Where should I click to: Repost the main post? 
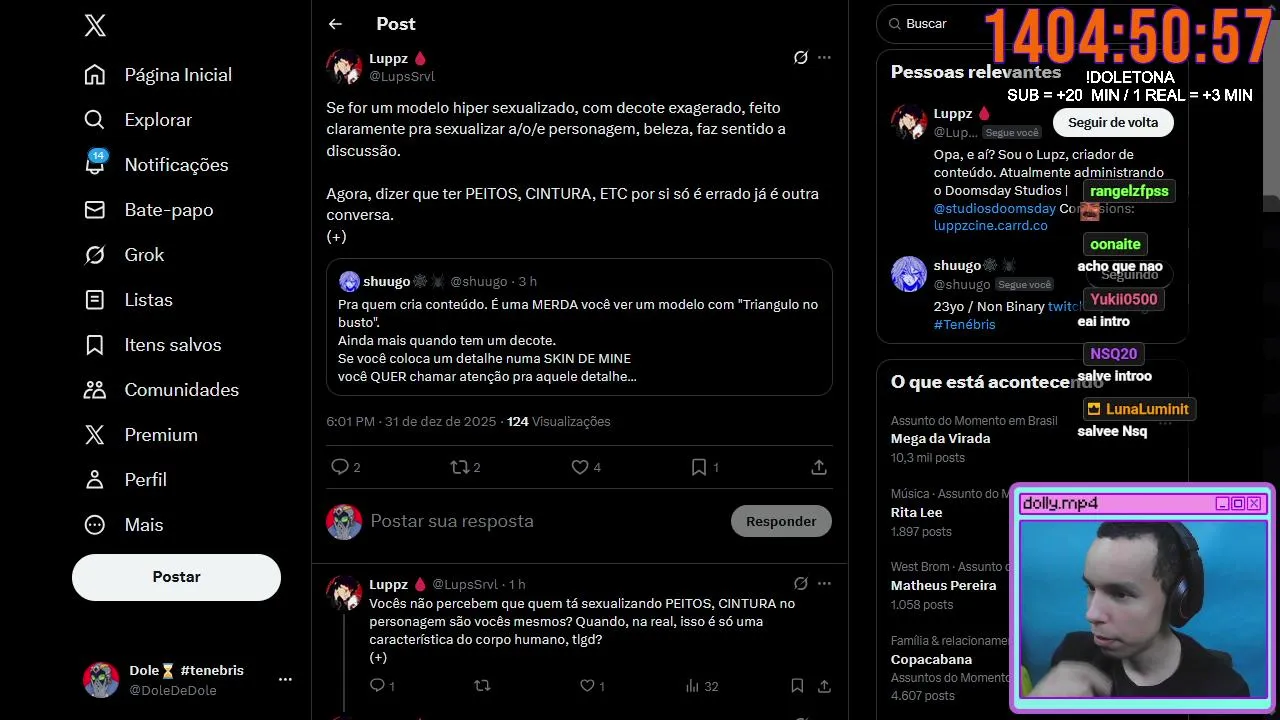[x=460, y=467]
